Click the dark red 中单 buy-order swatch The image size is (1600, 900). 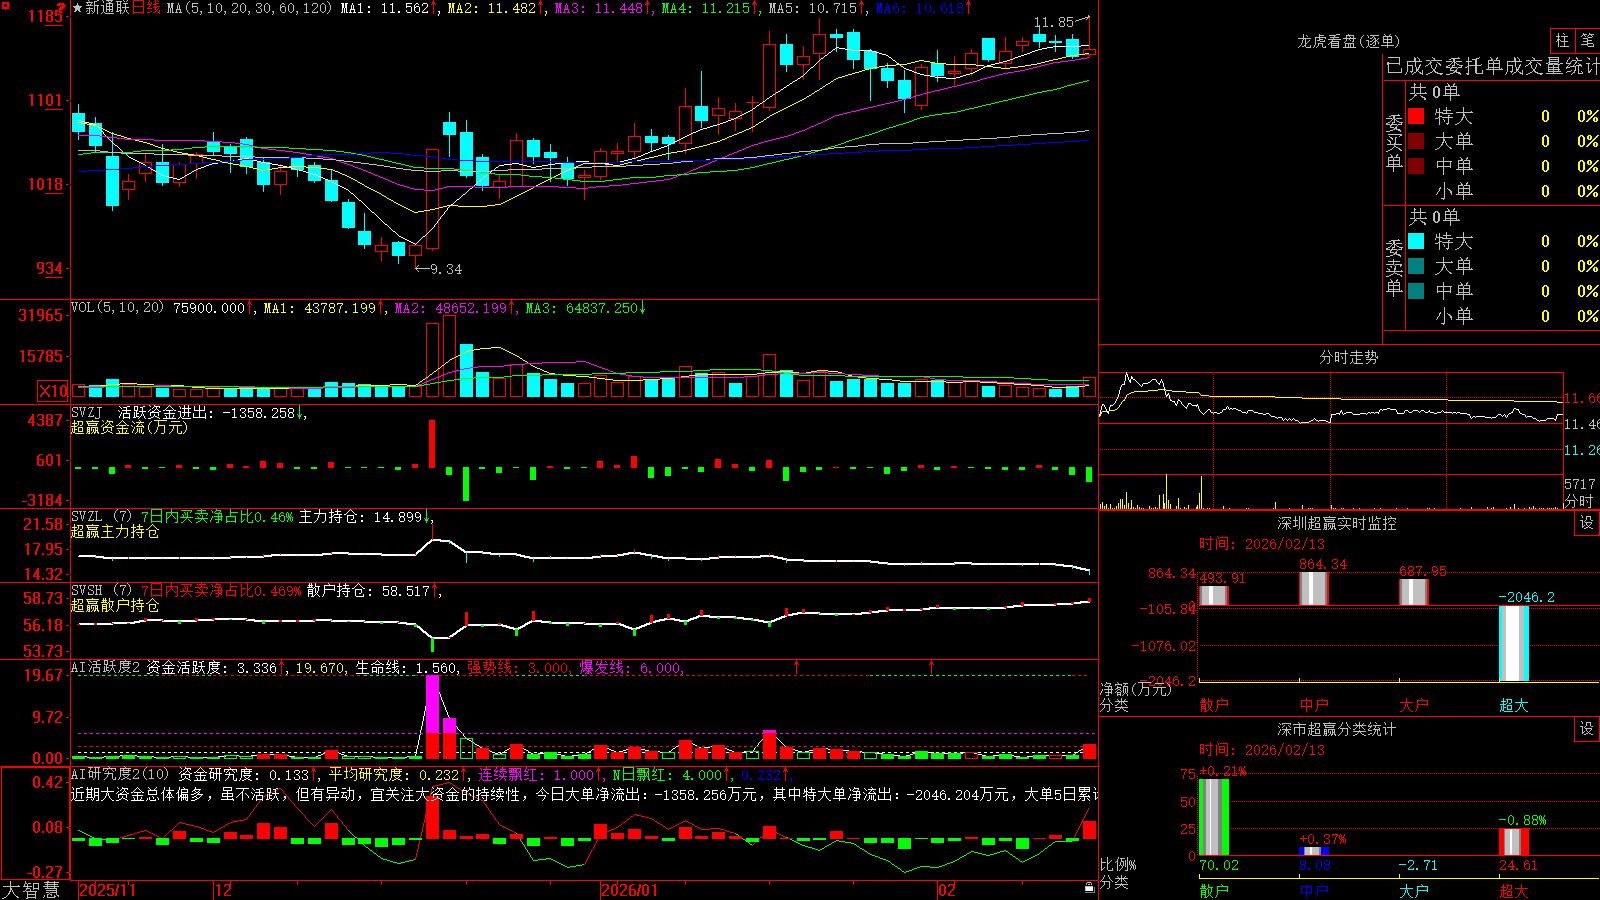pos(1416,166)
